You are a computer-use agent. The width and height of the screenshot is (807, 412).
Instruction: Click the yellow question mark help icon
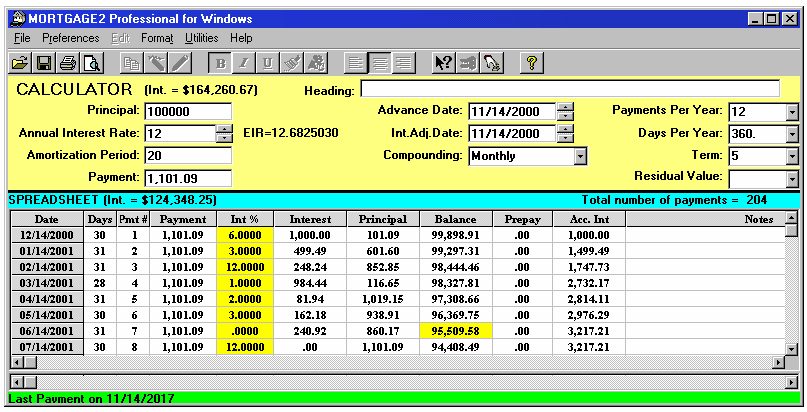point(532,63)
